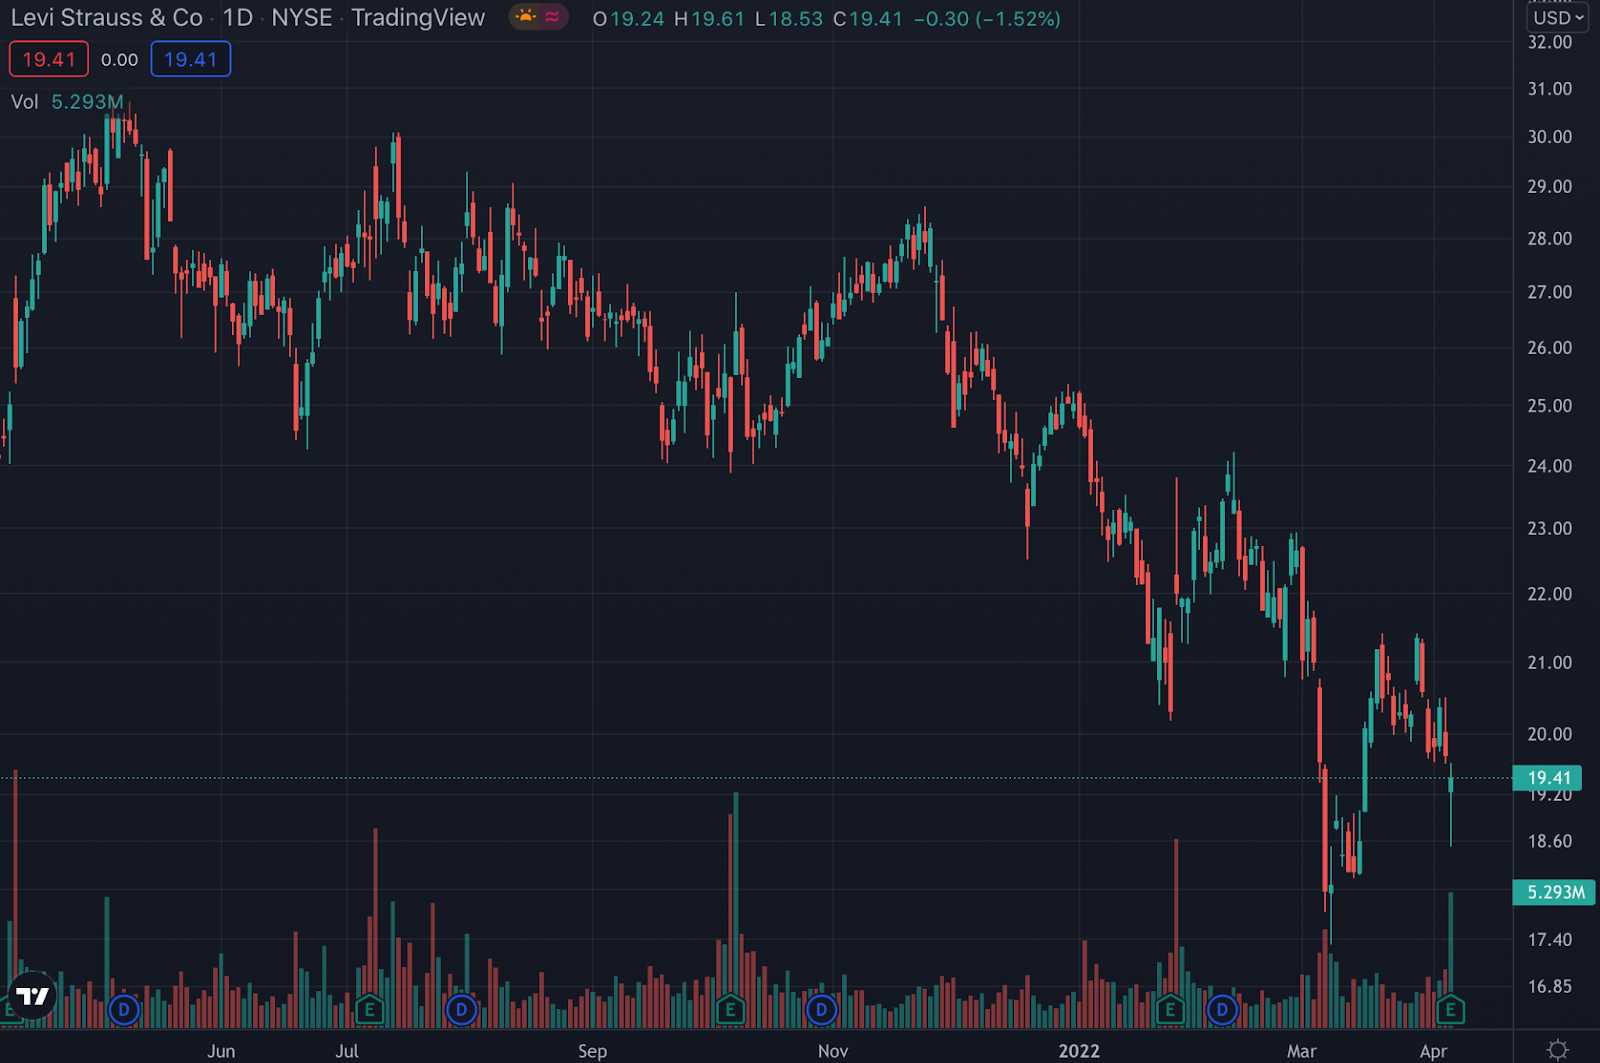Select the Vol indicator label
The width and height of the screenshot is (1600, 1063).
point(25,102)
